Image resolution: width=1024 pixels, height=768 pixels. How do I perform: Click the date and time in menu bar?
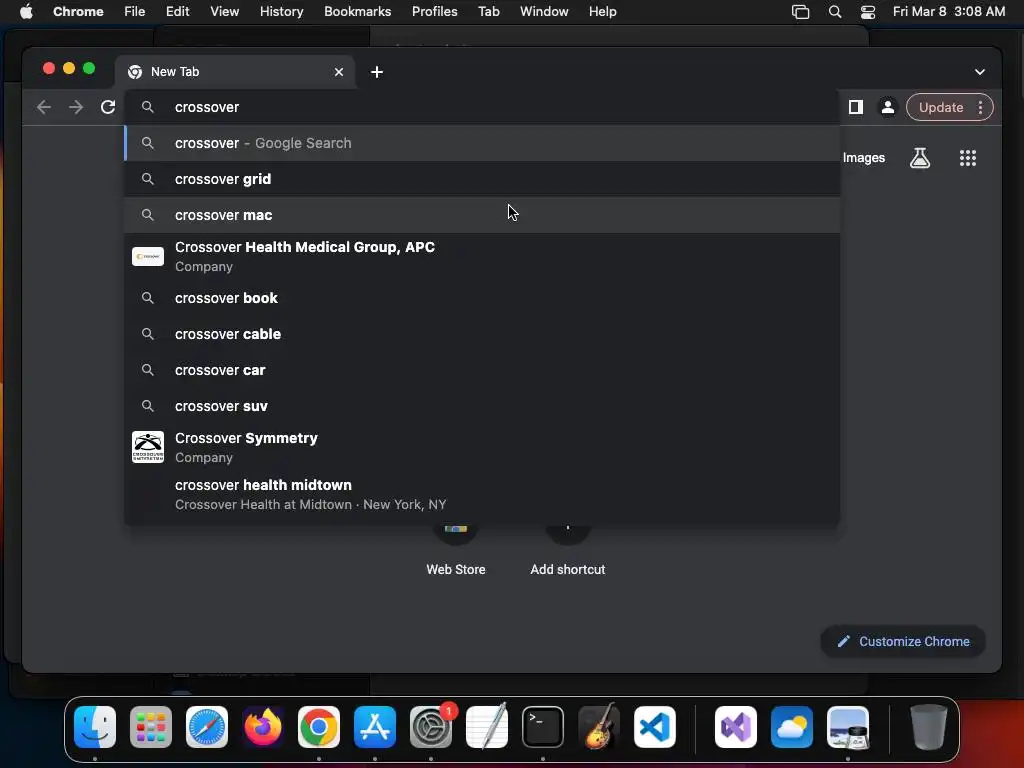949,11
